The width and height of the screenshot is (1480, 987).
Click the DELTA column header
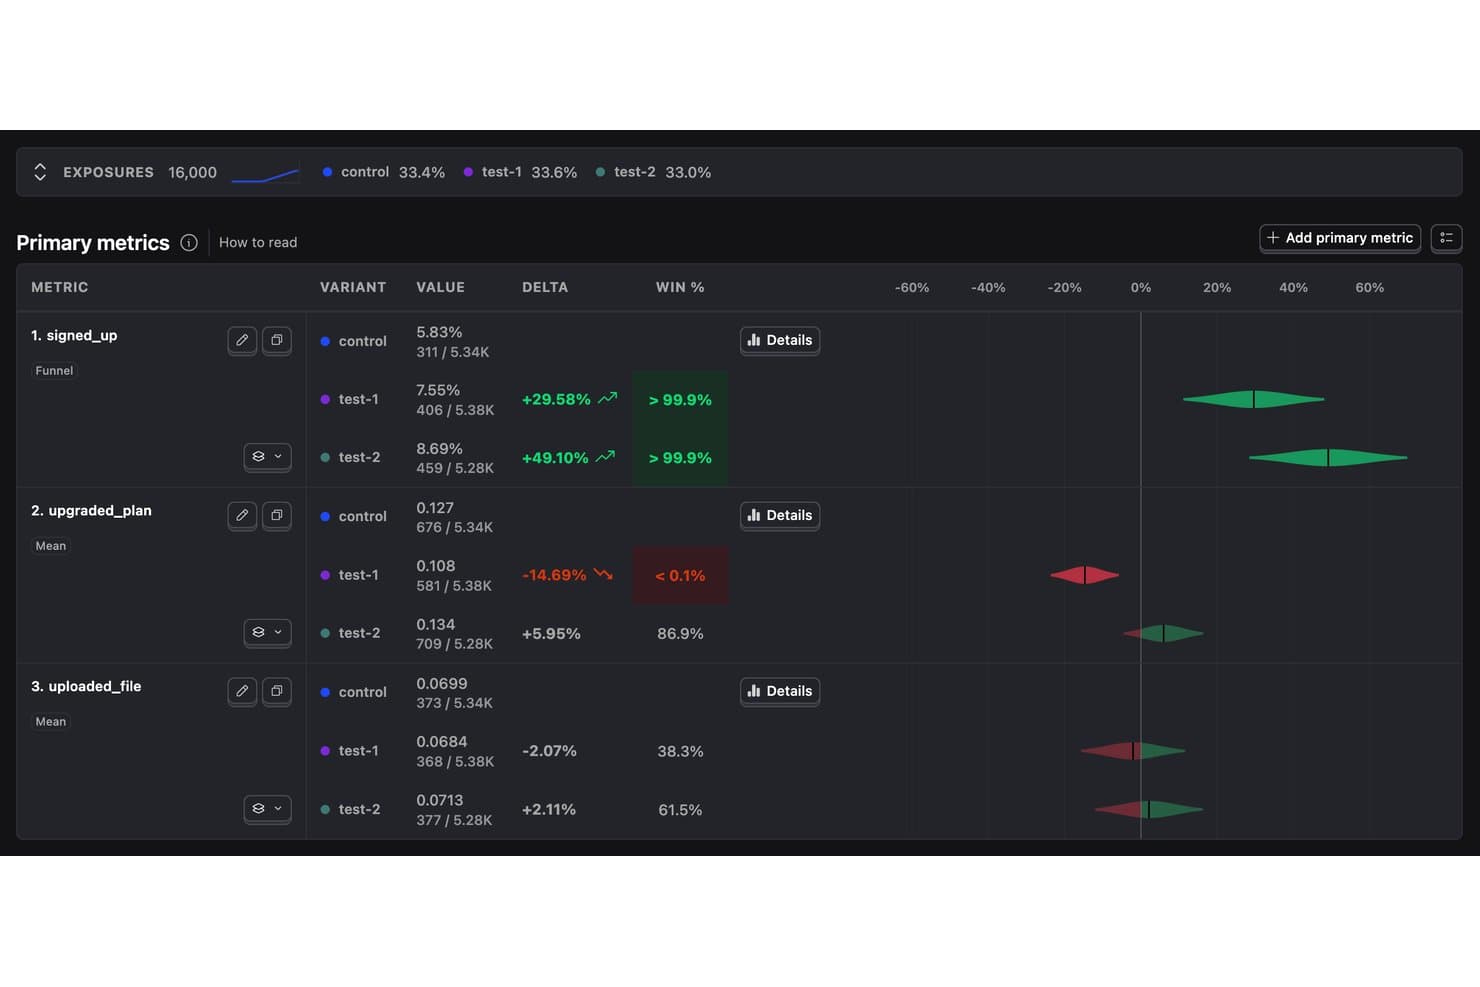545,287
